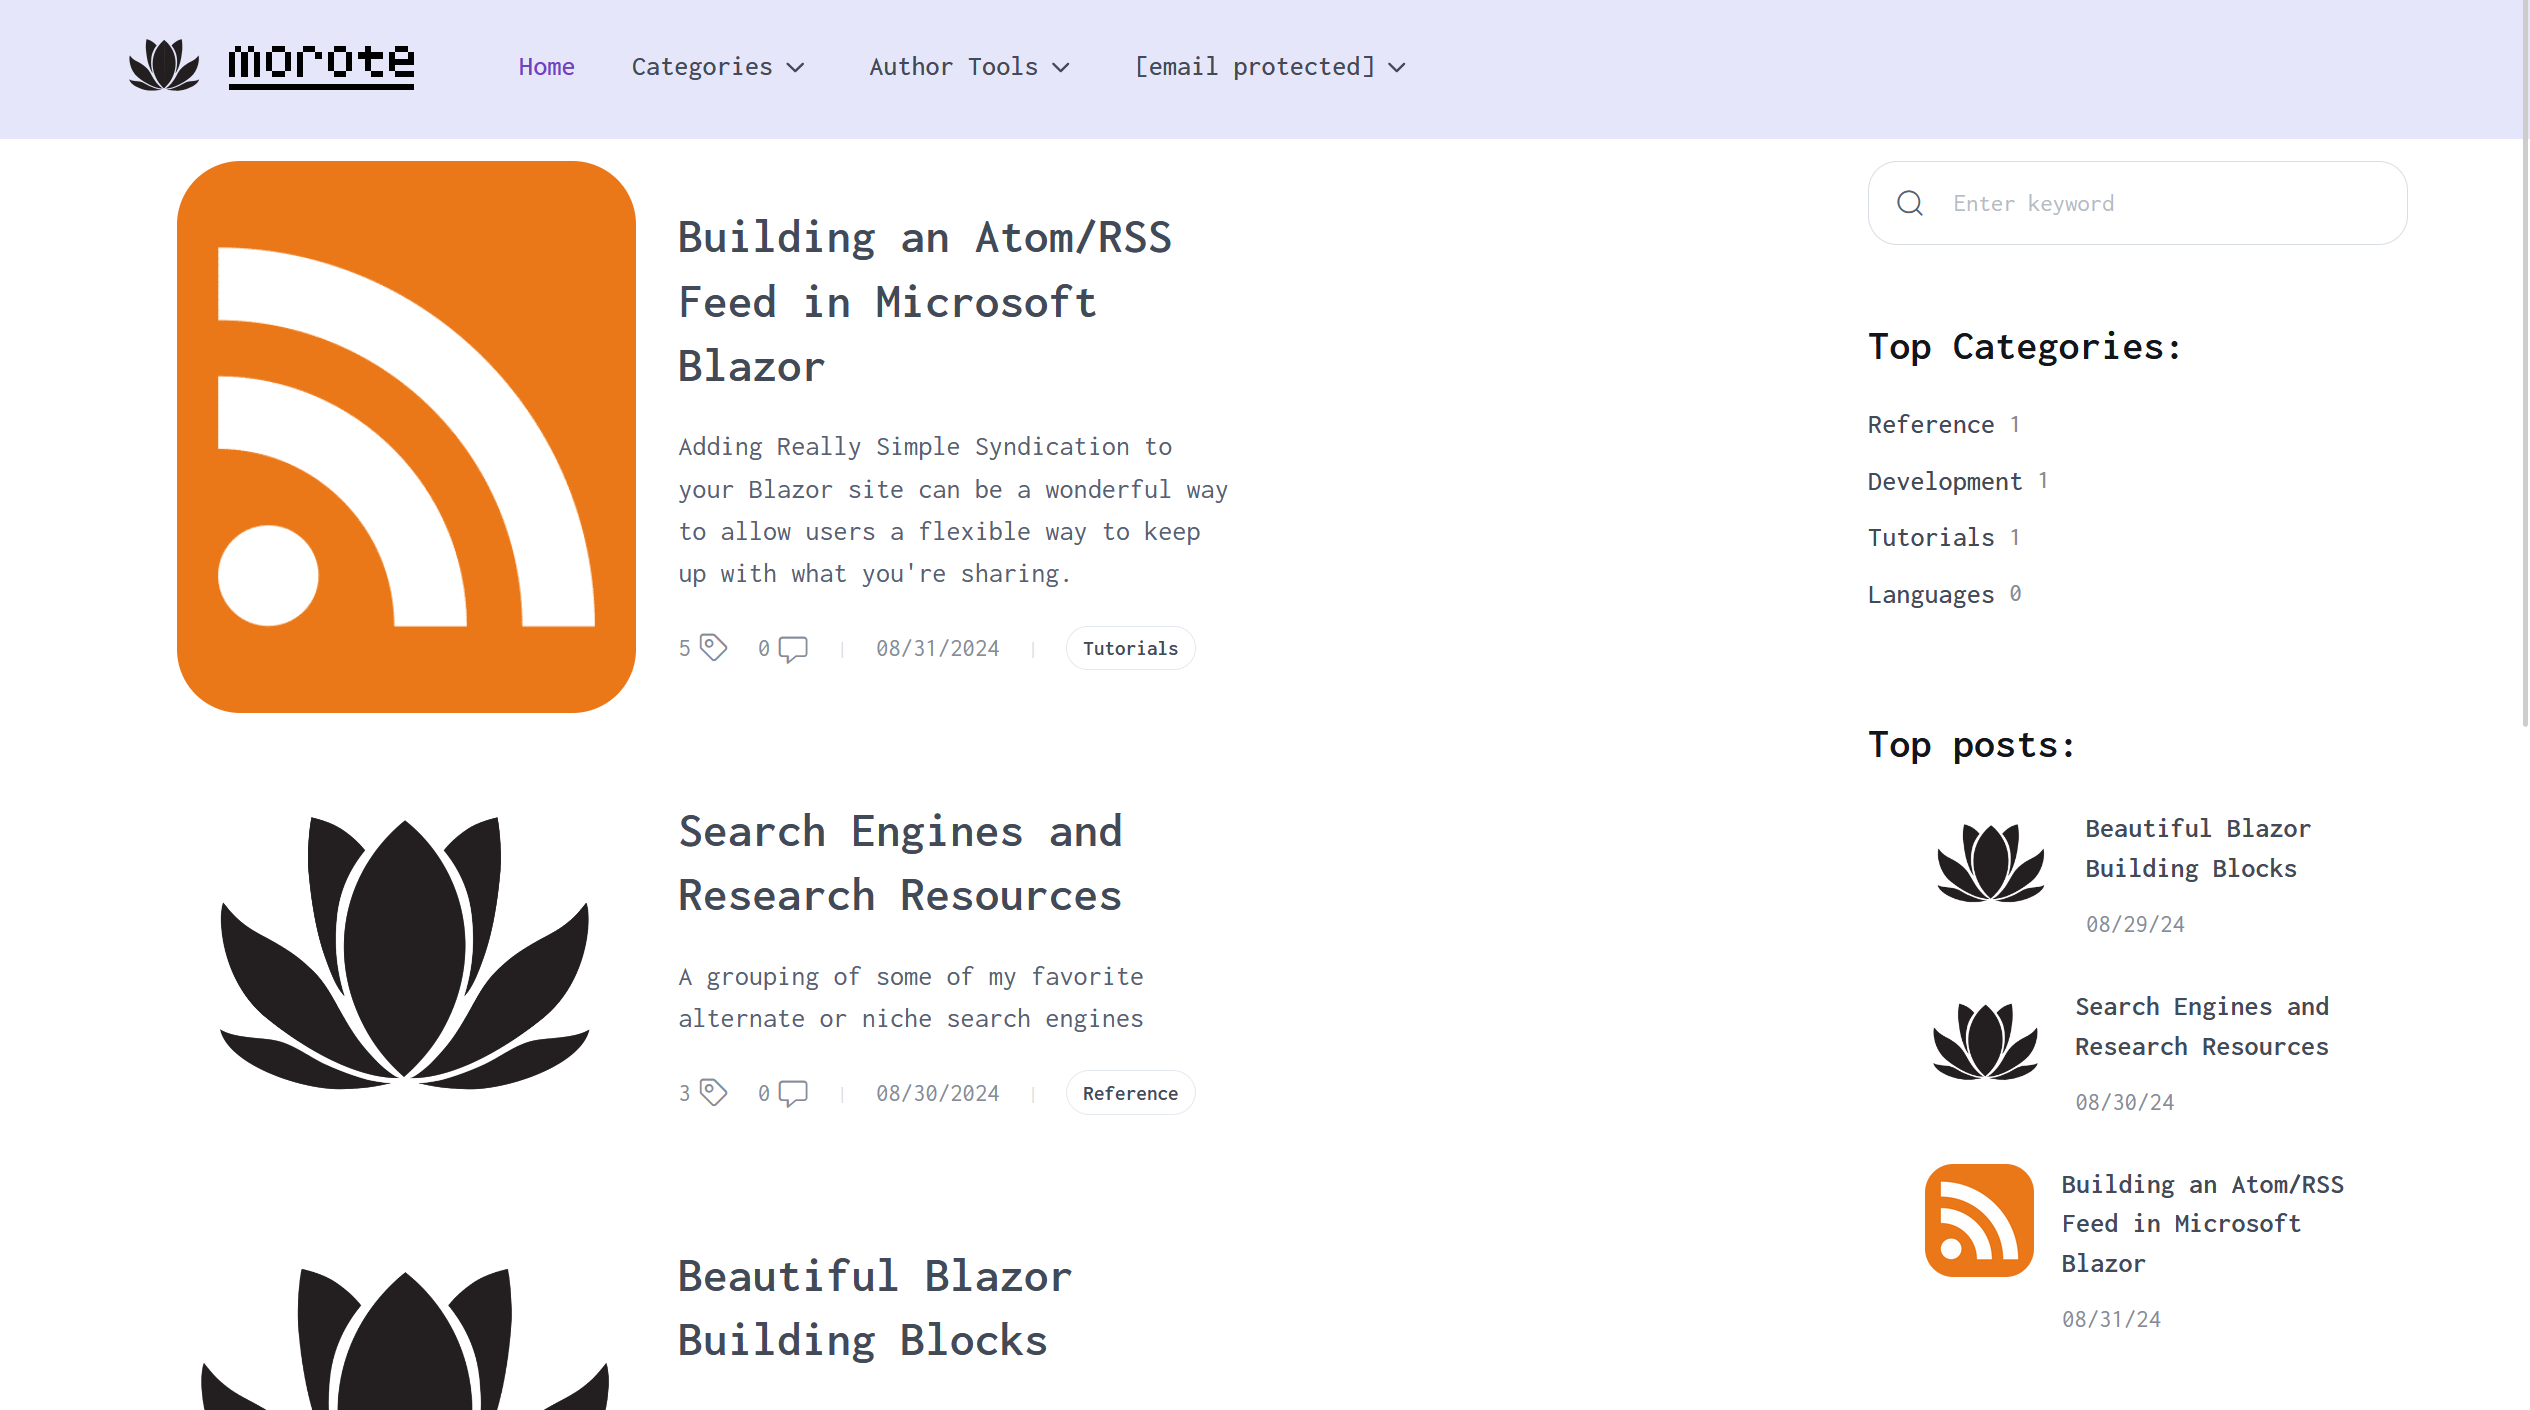Viewport: 2530px width, 1410px height.
Task: Expand the Author Tools chevron arrow
Action: click(x=1061, y=68)
